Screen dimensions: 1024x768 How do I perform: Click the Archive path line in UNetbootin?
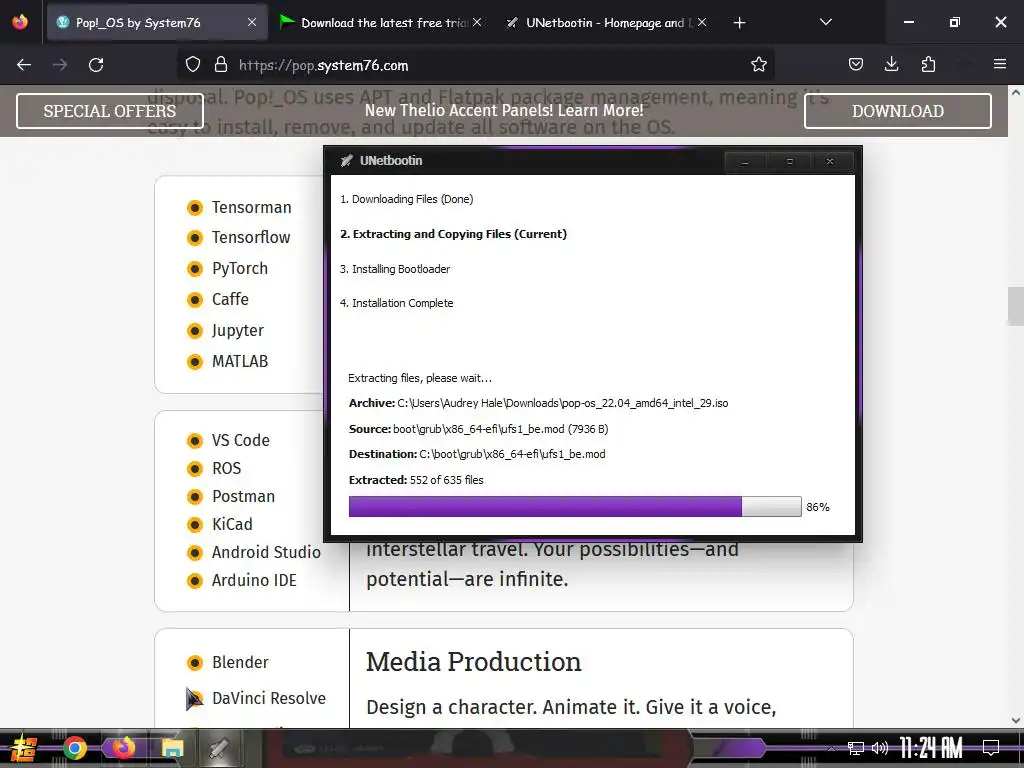tap(538, 403)
